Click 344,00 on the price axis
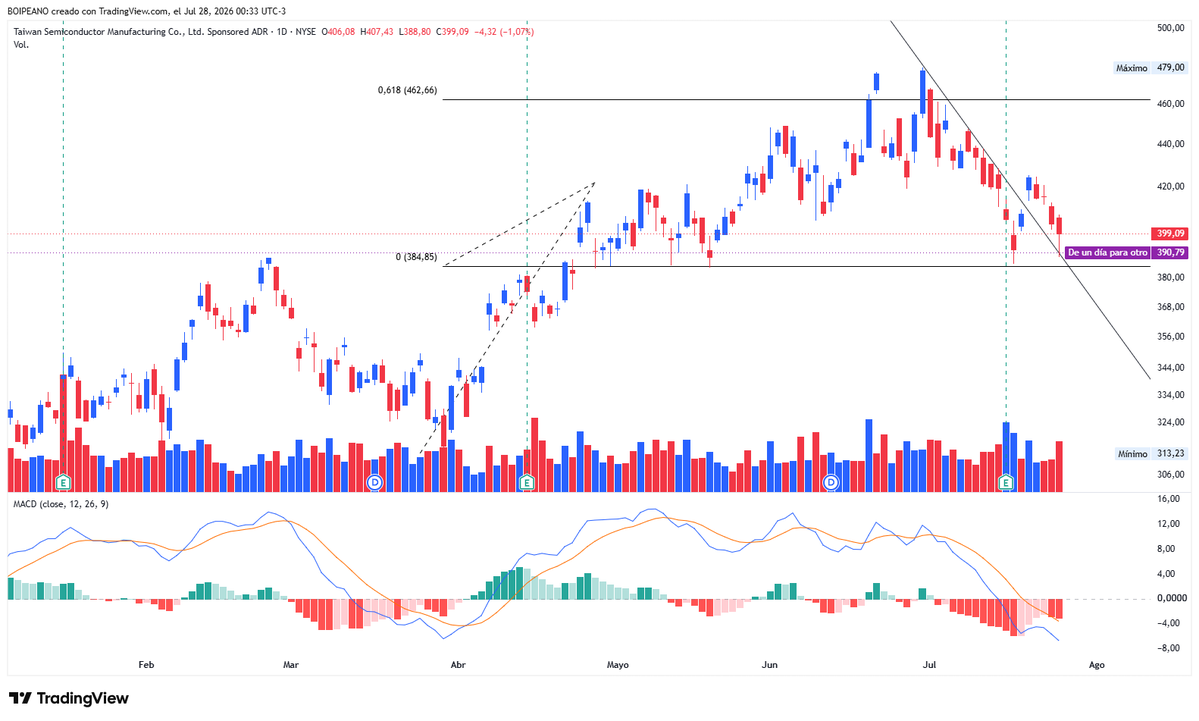1199x721 pixels. 1171,369
